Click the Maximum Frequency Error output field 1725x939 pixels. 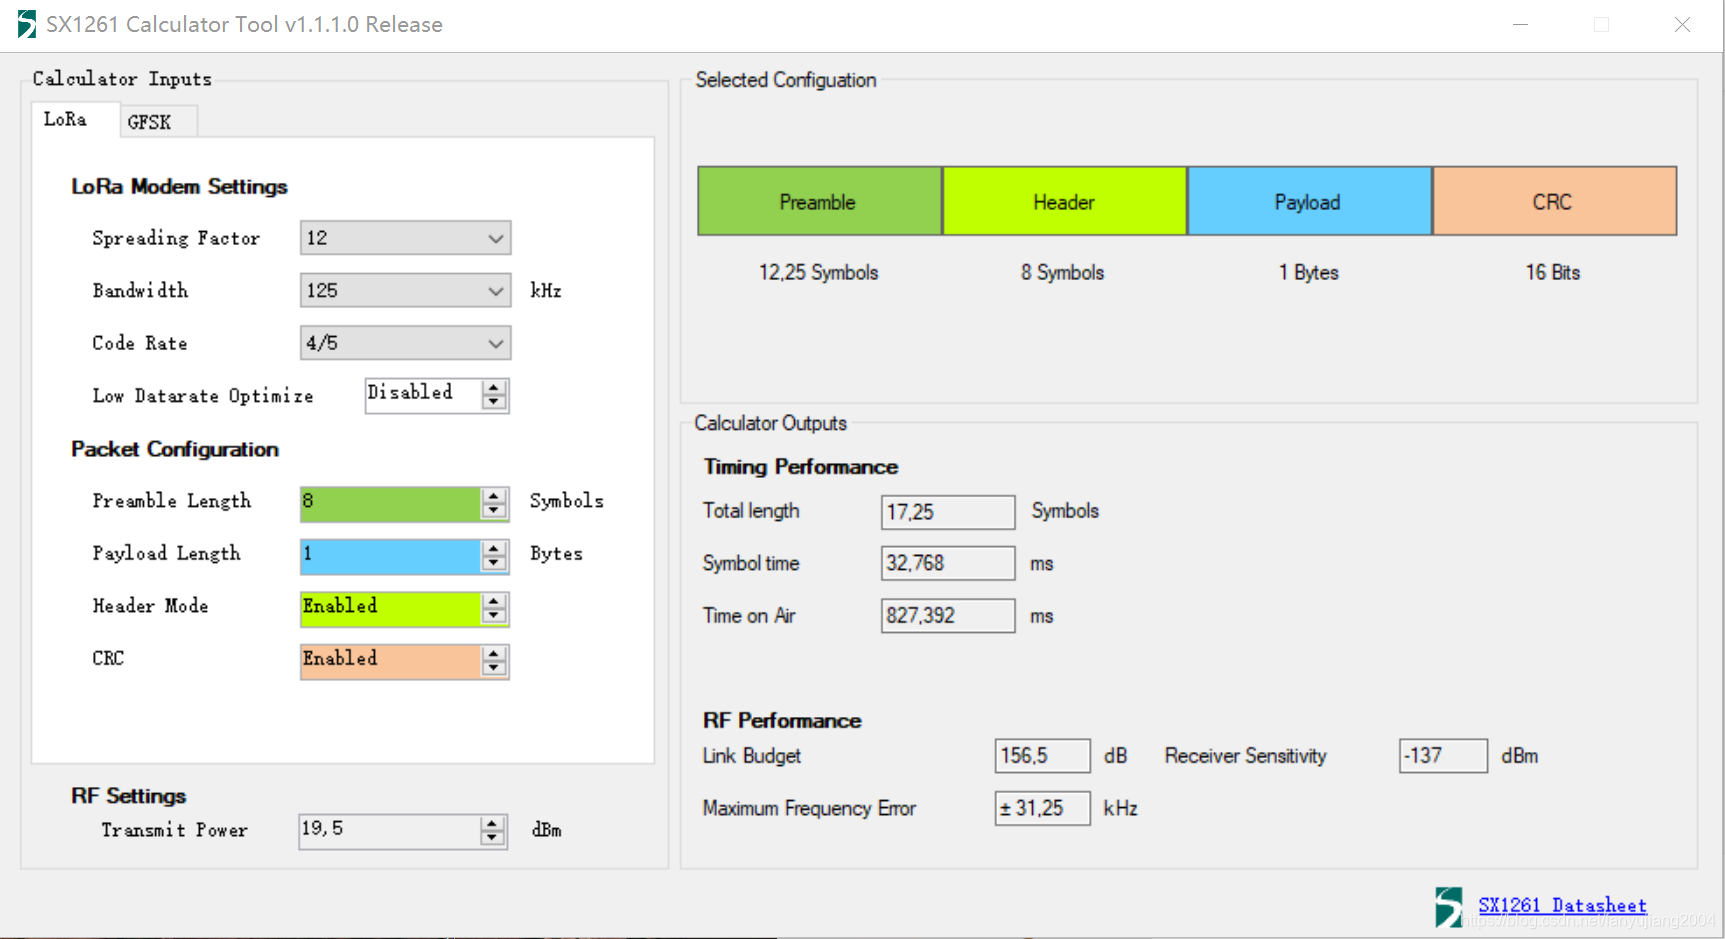point(1043,808)
